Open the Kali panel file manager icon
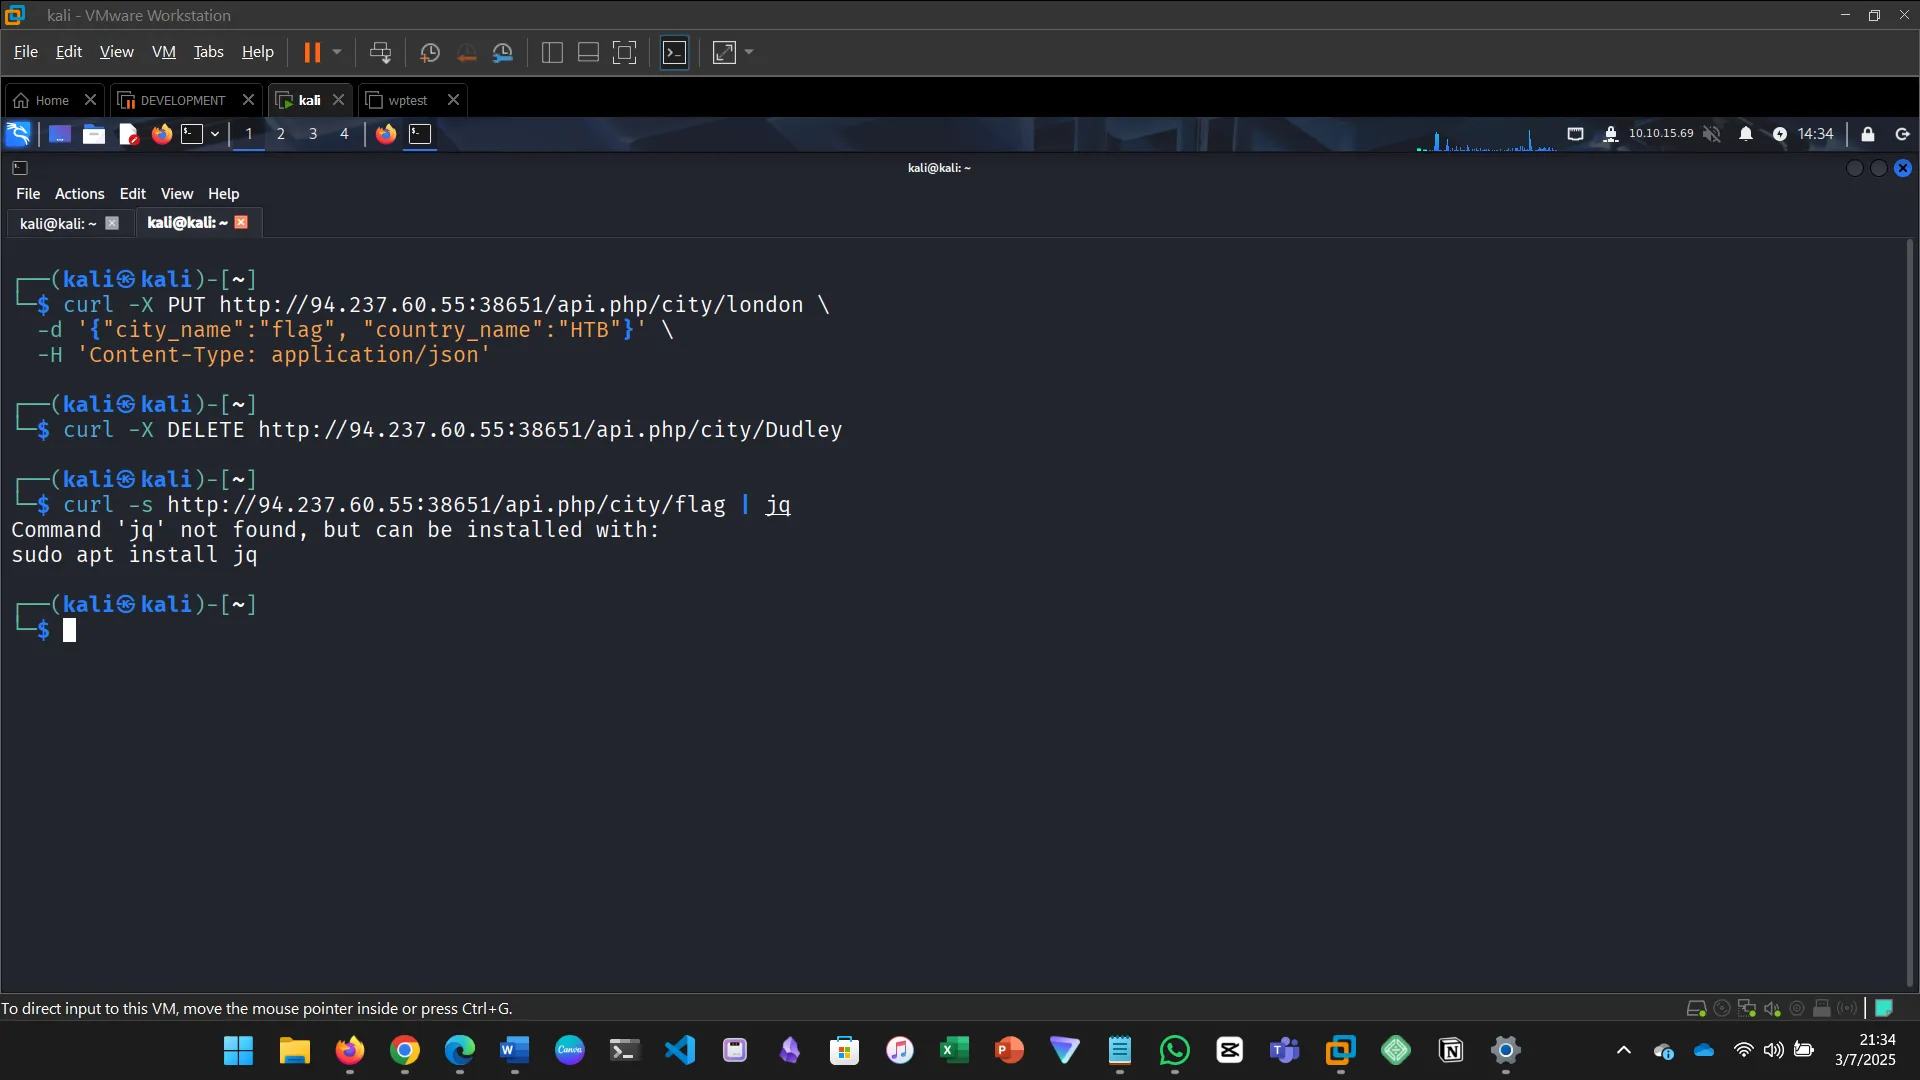The height and width of the screenshot is (1080, 1920). 94,134
